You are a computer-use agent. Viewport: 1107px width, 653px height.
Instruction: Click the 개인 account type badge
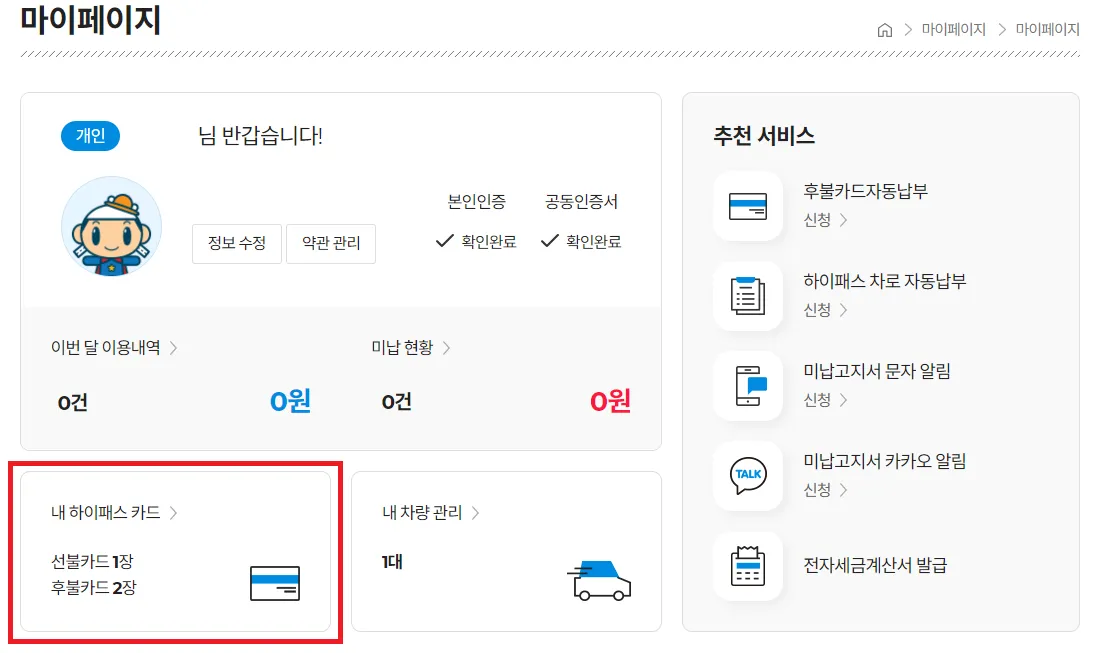click(x=90, y=136)
